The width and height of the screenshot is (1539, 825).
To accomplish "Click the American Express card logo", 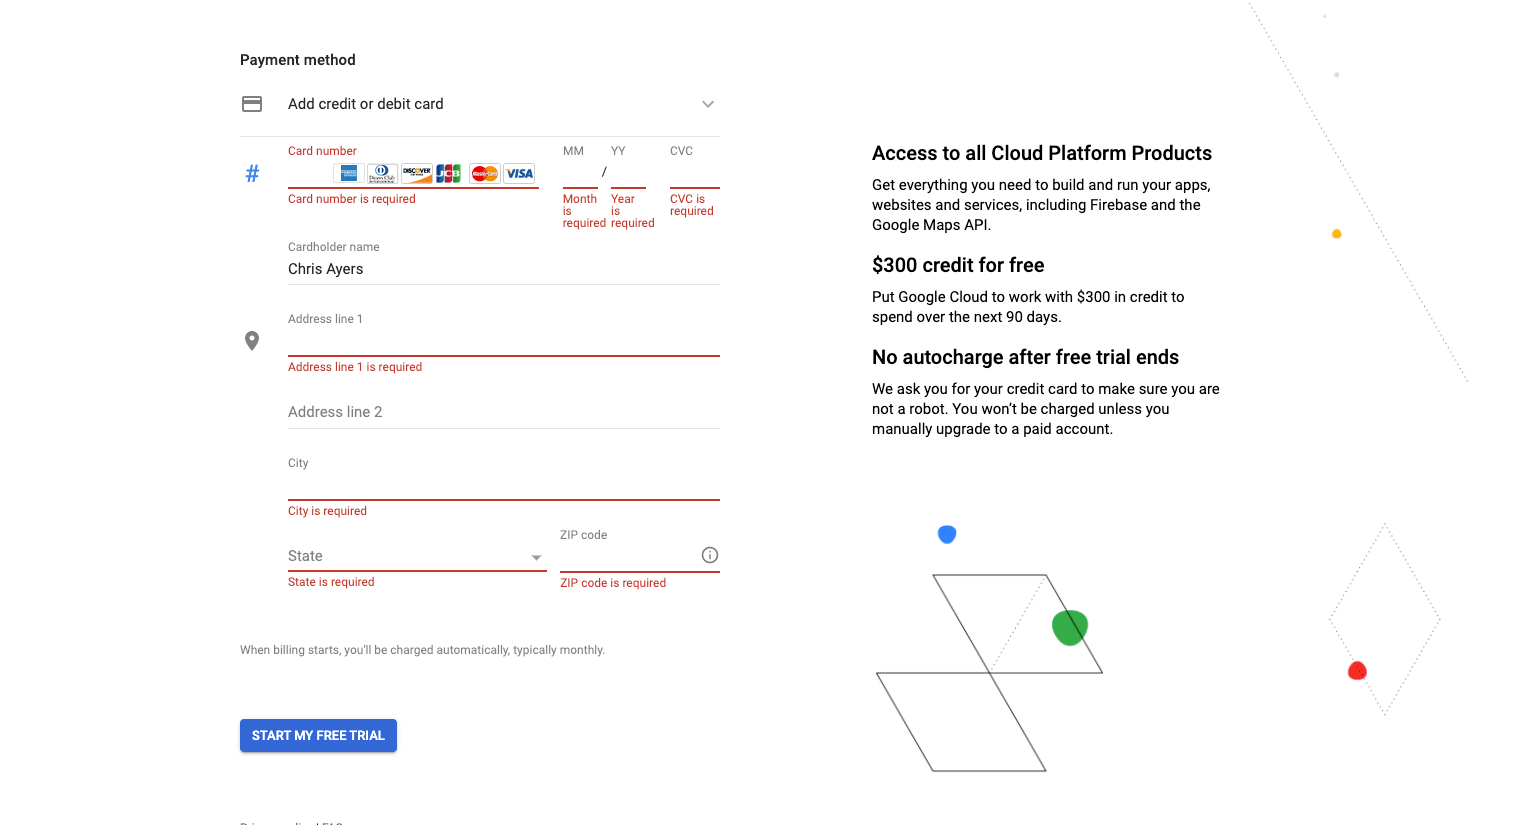I will click(x=349, y=173).
